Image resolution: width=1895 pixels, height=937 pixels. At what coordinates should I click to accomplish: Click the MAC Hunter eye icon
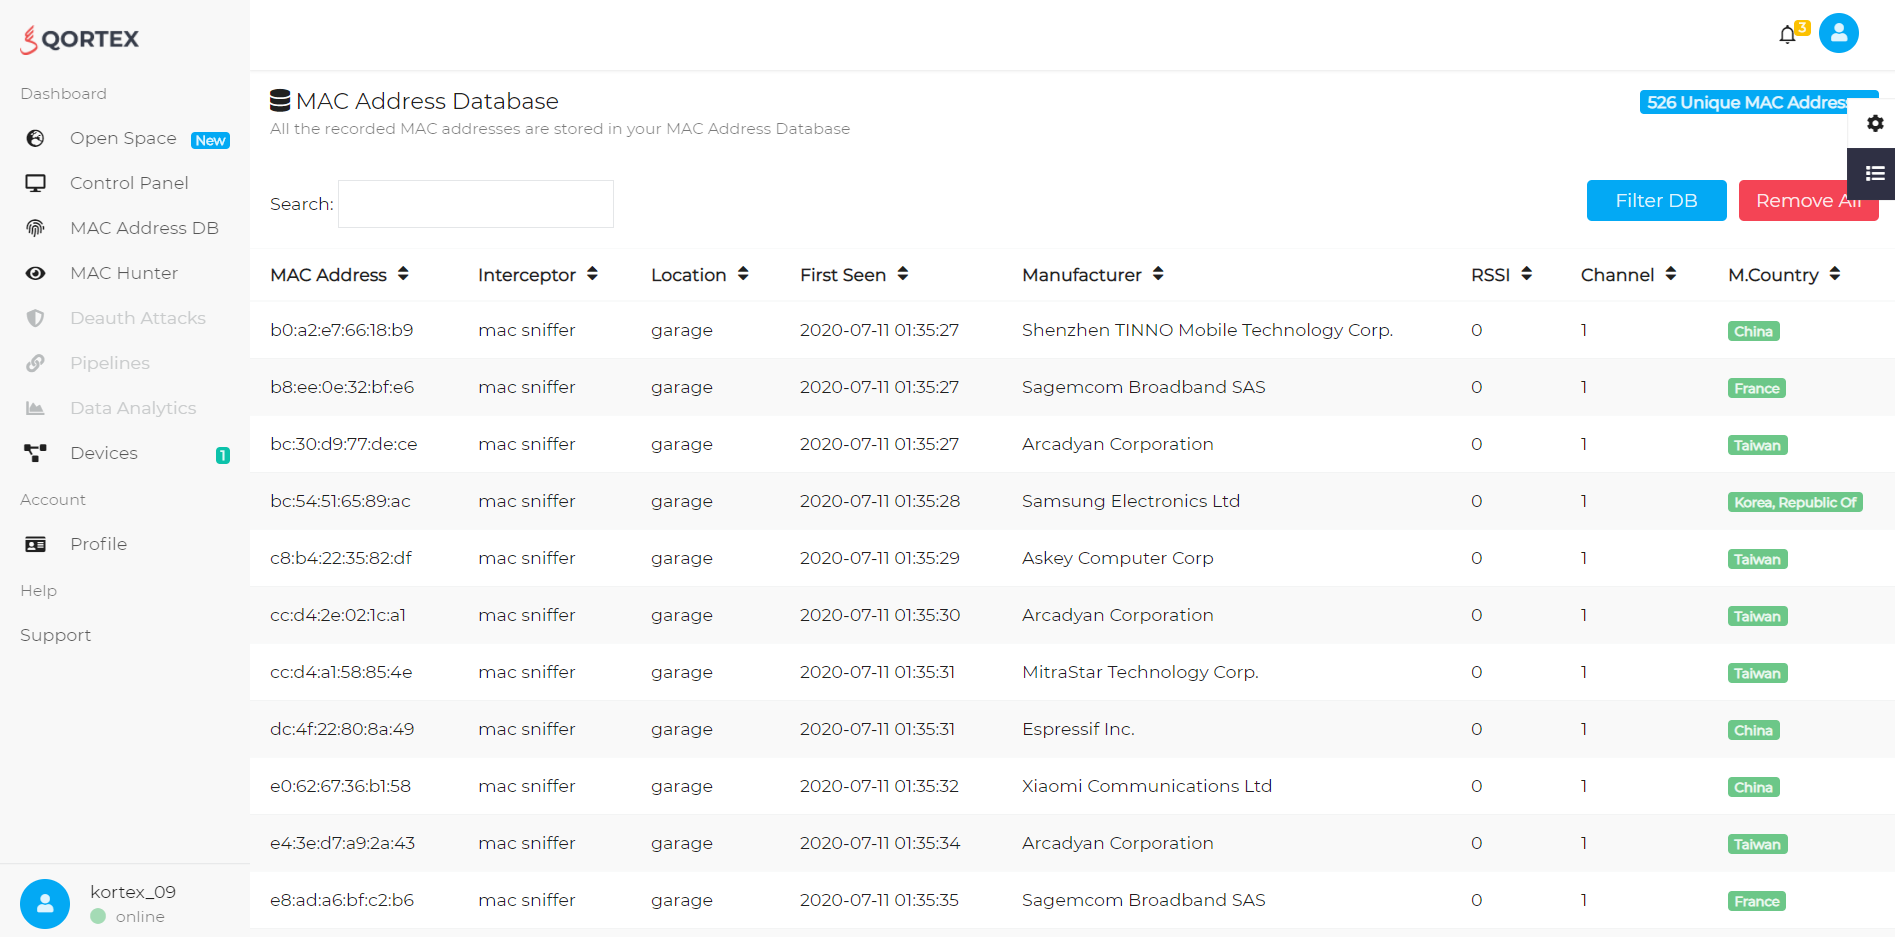pyautogui.click(x=35, y=273)
